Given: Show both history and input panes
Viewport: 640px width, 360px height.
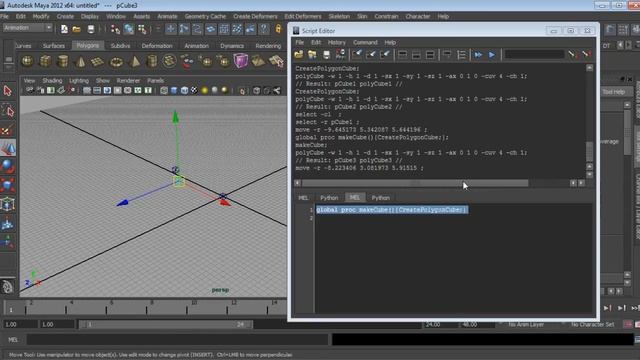Looking at the screenshot, I should [x=430, y=55].
